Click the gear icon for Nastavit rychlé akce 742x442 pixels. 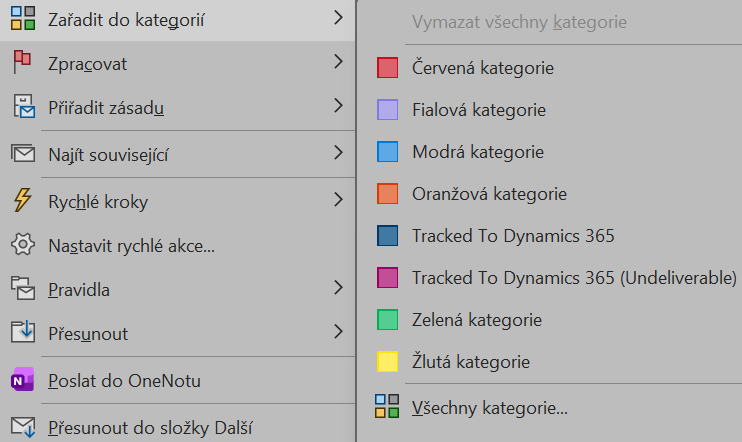click(22, 245)
